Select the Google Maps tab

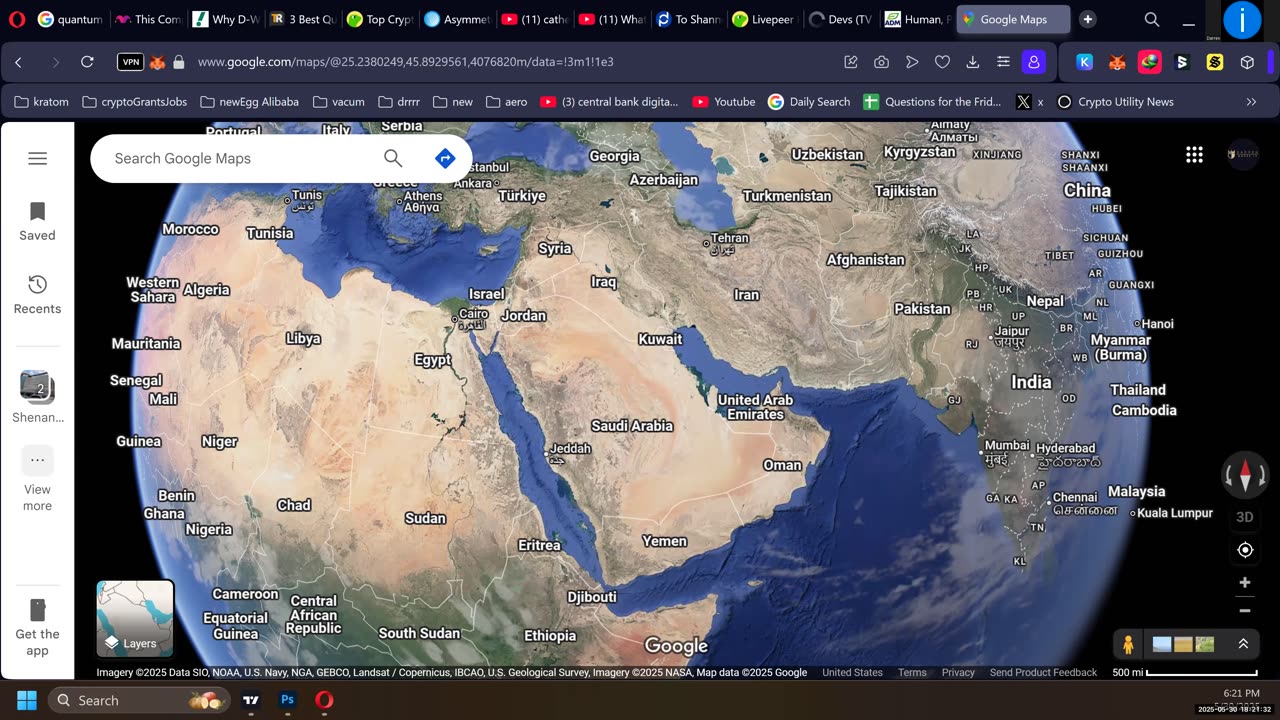pyautogui.click(x=1013, y=19)
